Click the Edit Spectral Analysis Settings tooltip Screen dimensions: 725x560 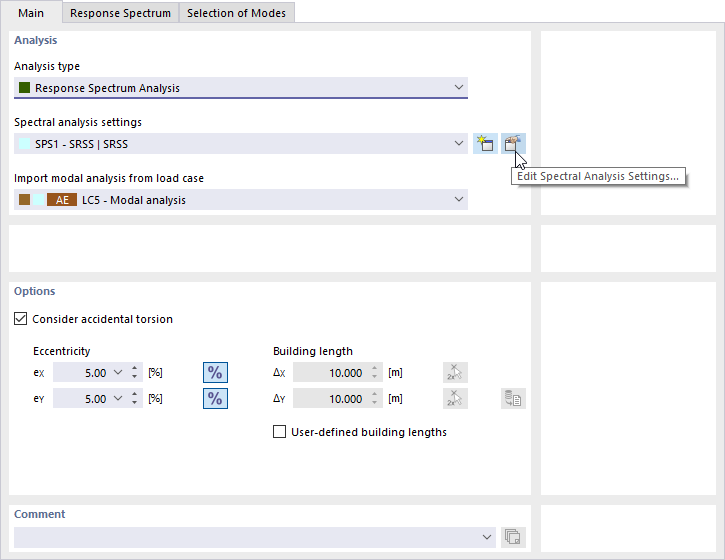click(x=598, y=176)
